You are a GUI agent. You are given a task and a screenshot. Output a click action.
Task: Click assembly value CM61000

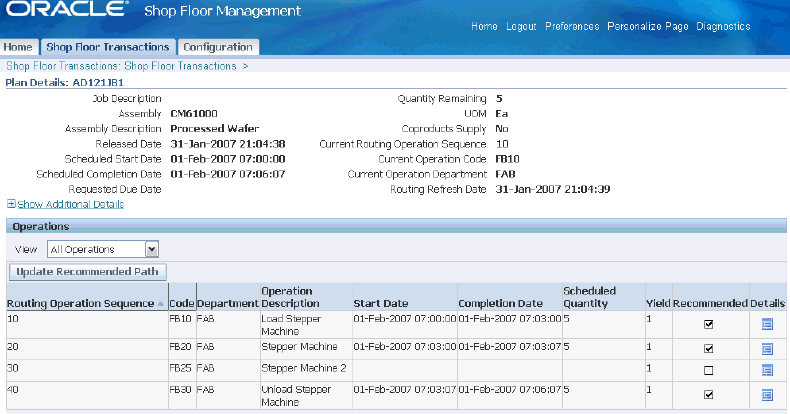pyautogui.click(x=194, y=114)
